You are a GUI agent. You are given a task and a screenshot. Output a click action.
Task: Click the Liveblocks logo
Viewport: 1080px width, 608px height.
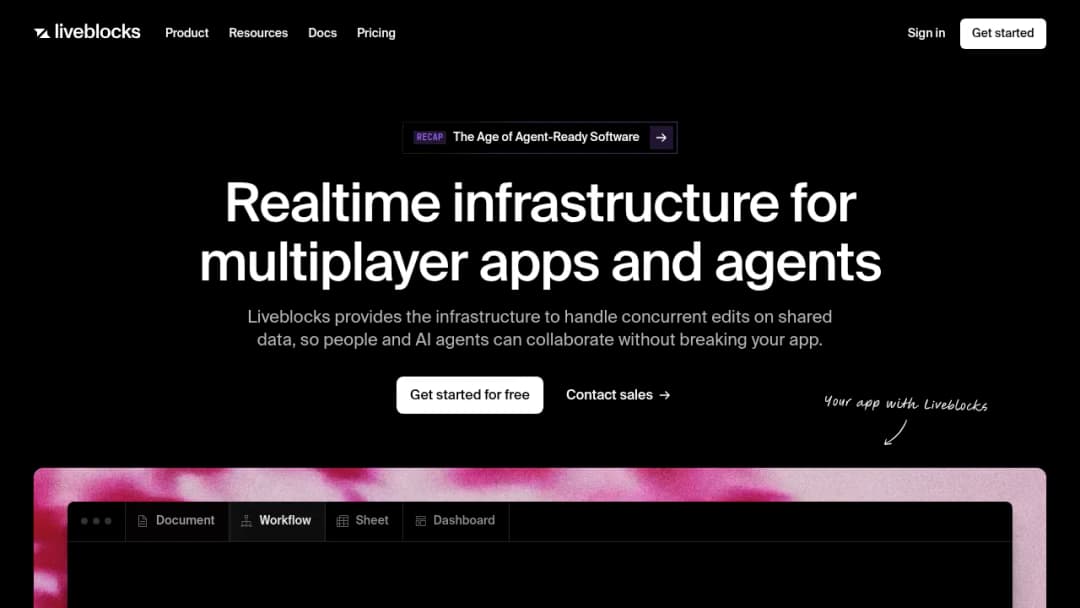87,32
